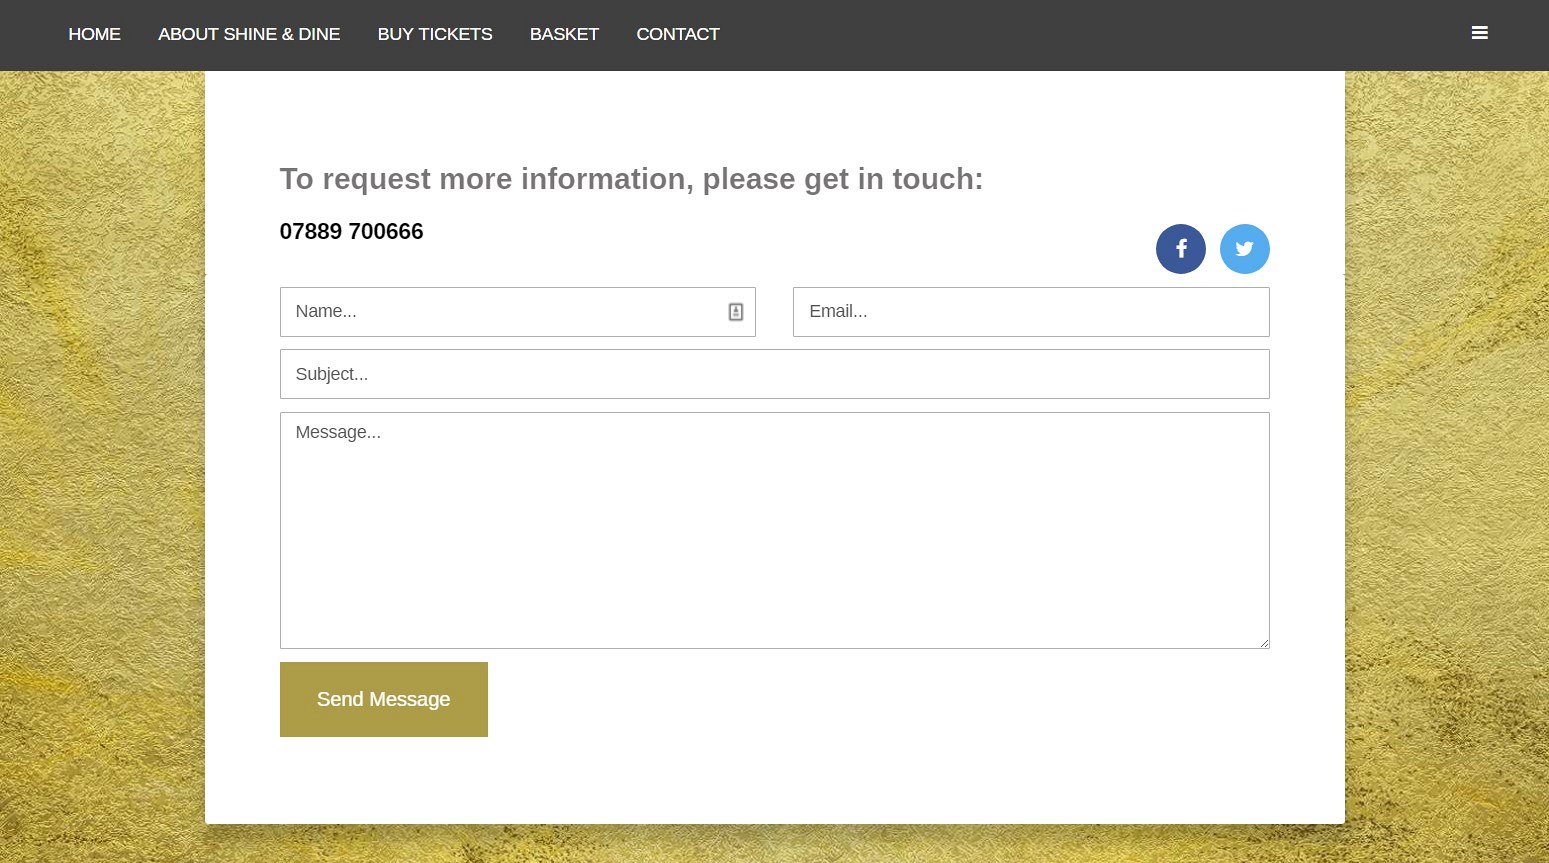Go to the HOME page
Screen dimensions: 1549x863
tap(94, 34)
